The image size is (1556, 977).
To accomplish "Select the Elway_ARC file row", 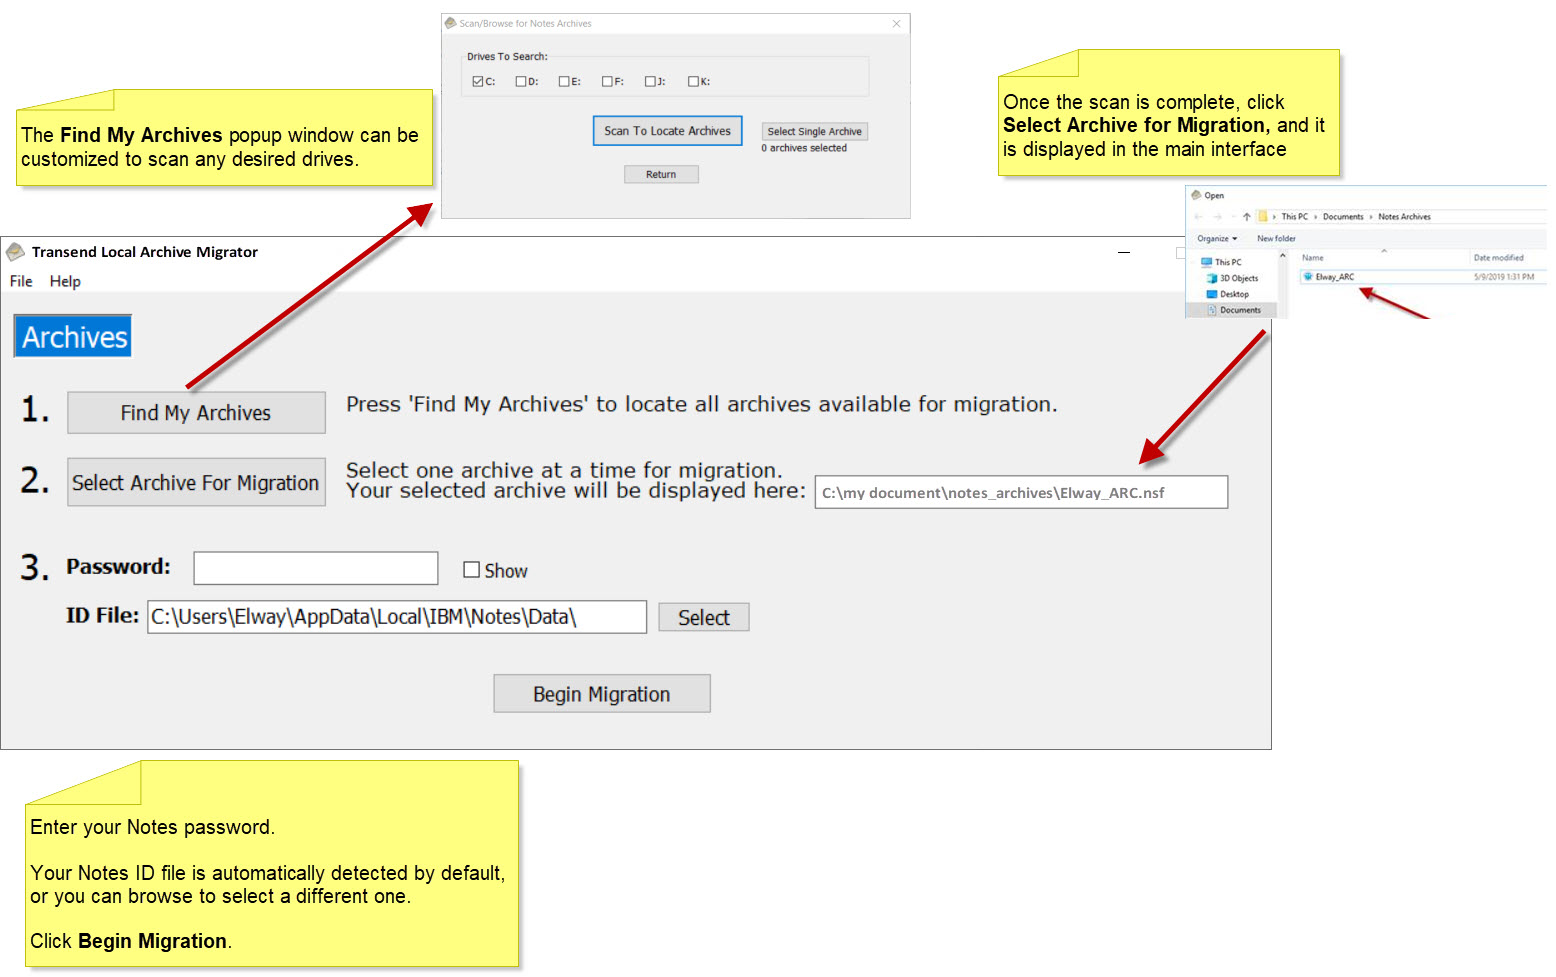I will pos(1422,277).
